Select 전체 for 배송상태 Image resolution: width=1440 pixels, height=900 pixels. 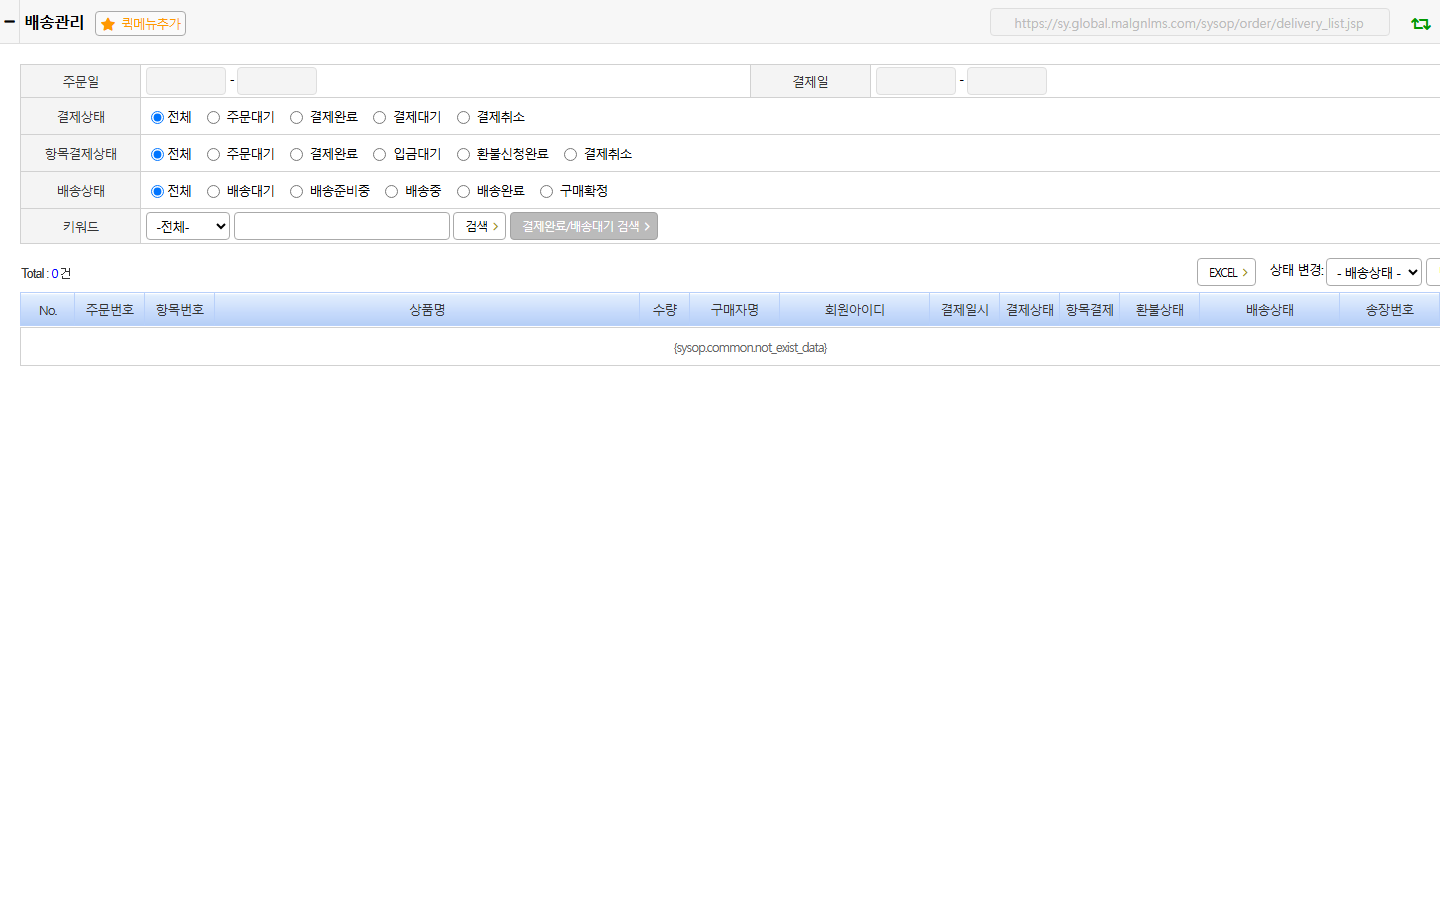point(157,191)
